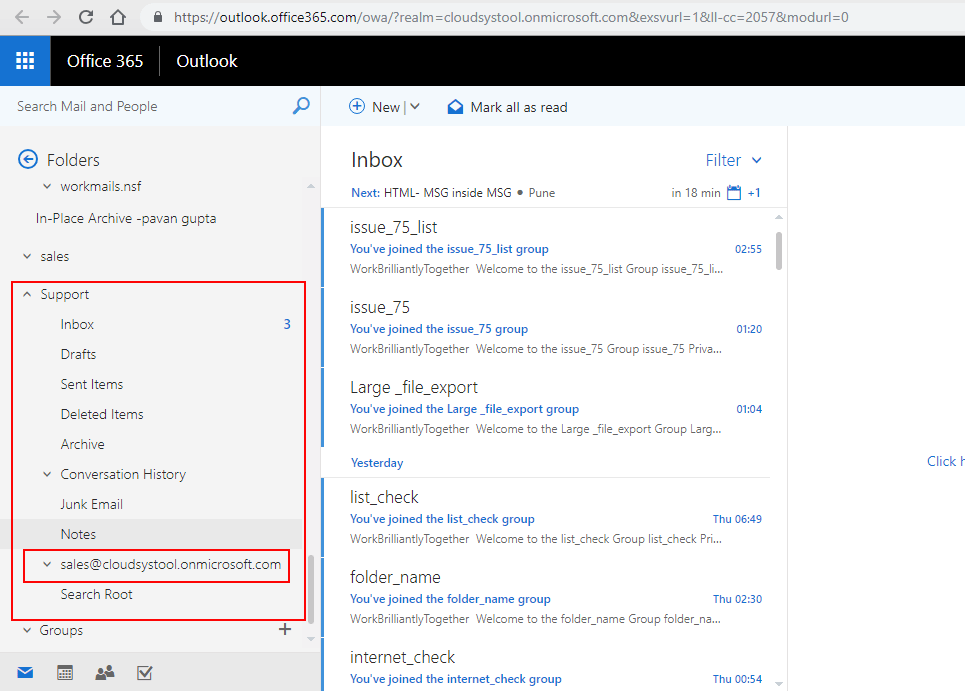This screenshot has height=691, width=965.
Task: Open the Tasks icon in bottom navigation
Action: coord(144,672)
